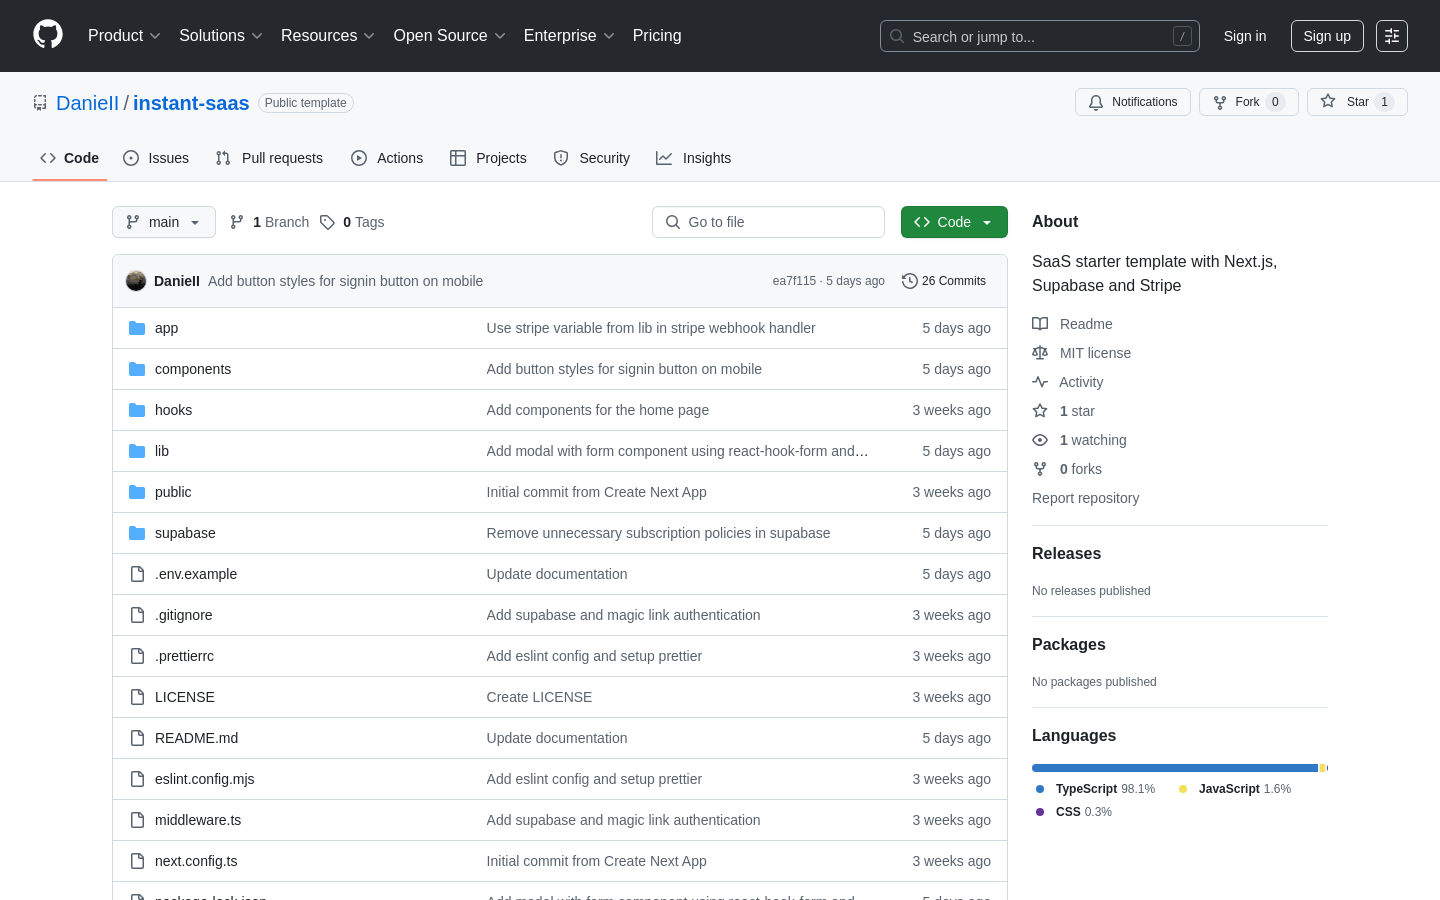Click the .env.example file icon
Viewport: 1440px width, 900px height.
click(x=137, y=574)
